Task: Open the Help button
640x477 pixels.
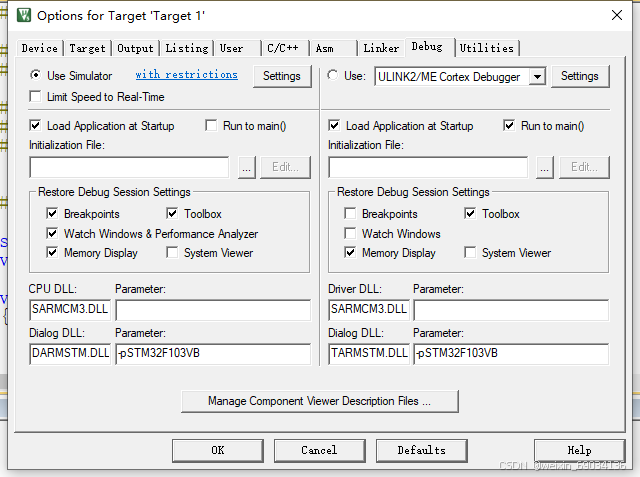Action: [580, 450]
